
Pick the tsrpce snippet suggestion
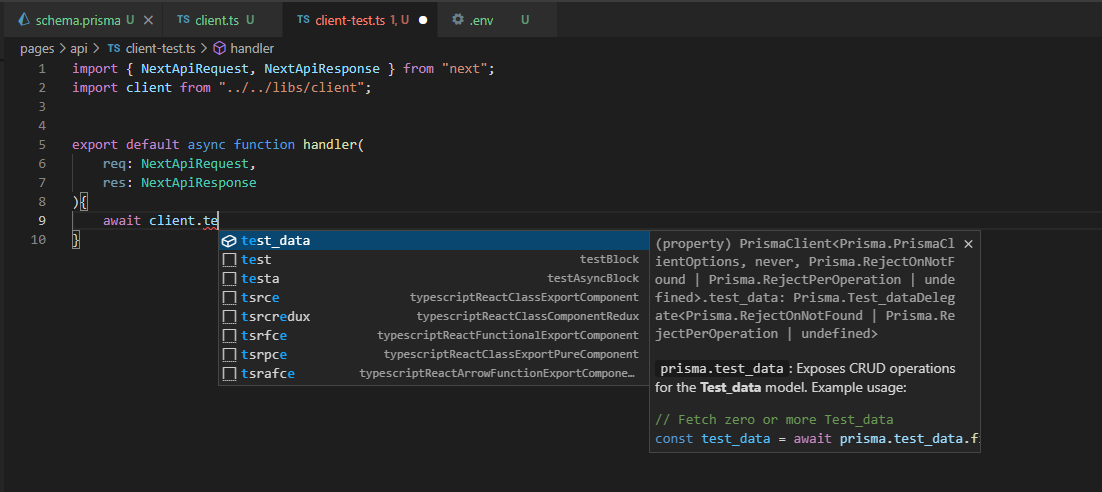click(x=434, y=354)
